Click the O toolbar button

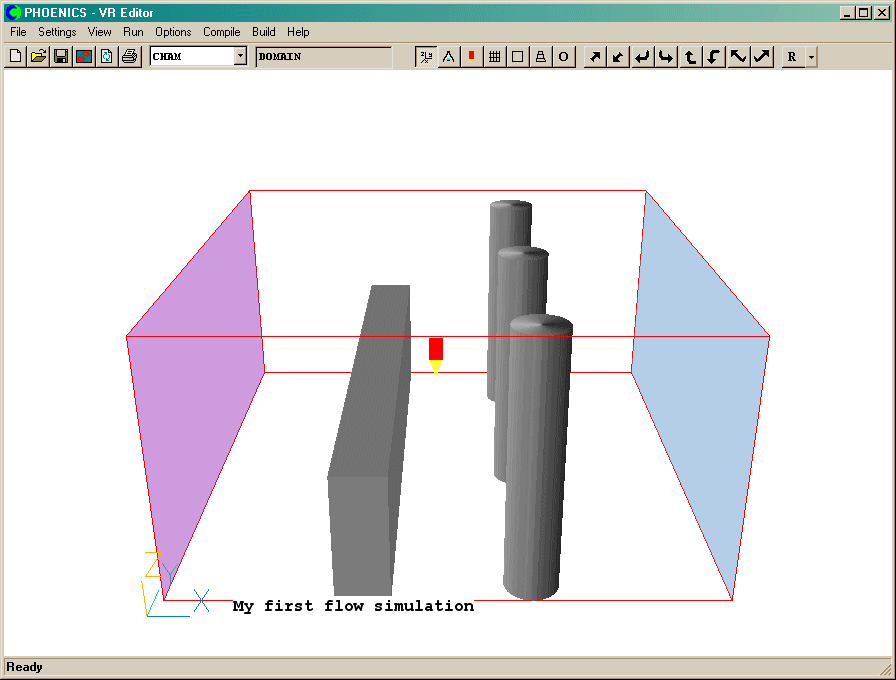coord(563,57)
